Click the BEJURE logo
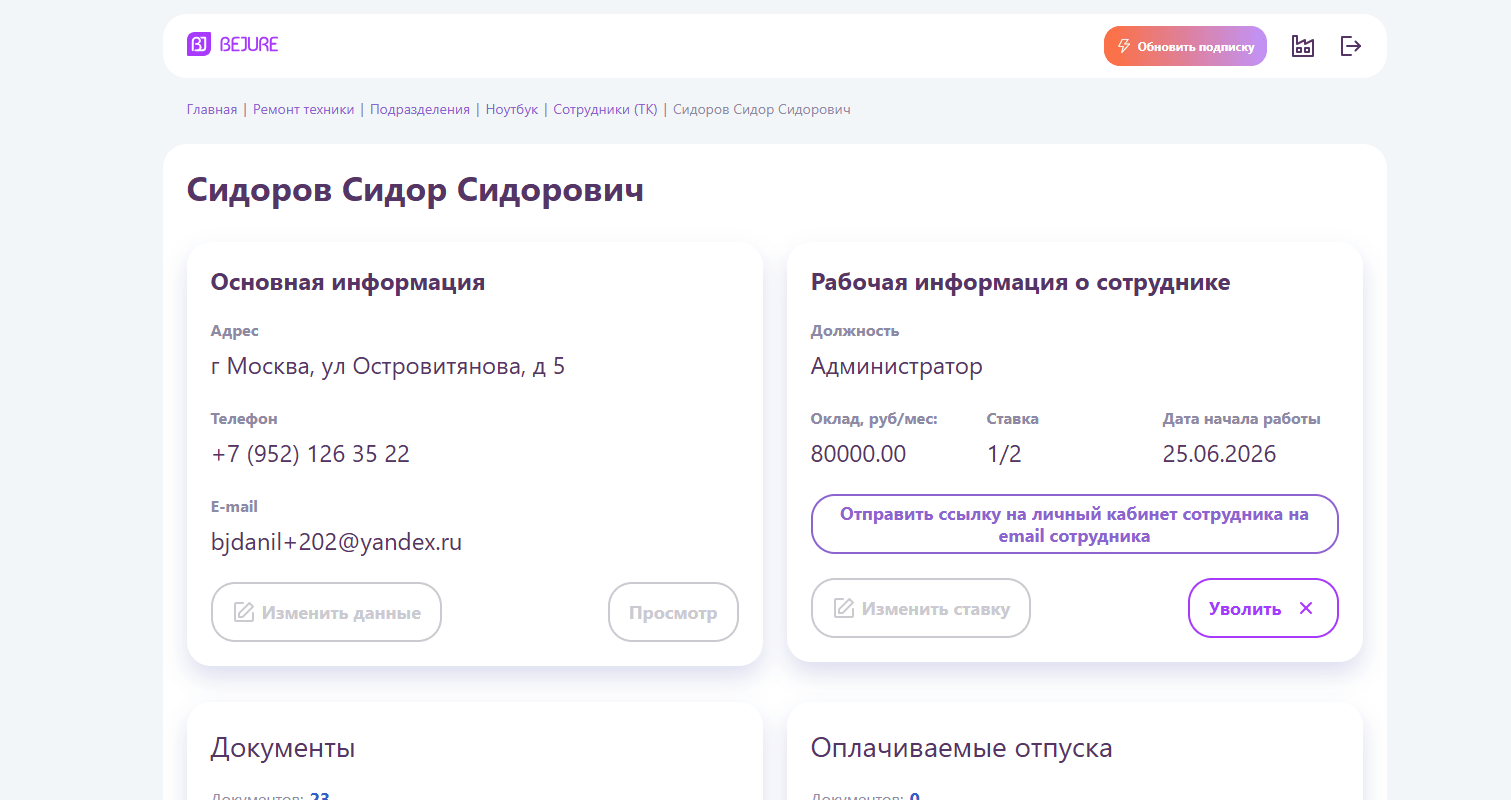The height and width of the screenshot is (800, 1511). coord(232,44)
